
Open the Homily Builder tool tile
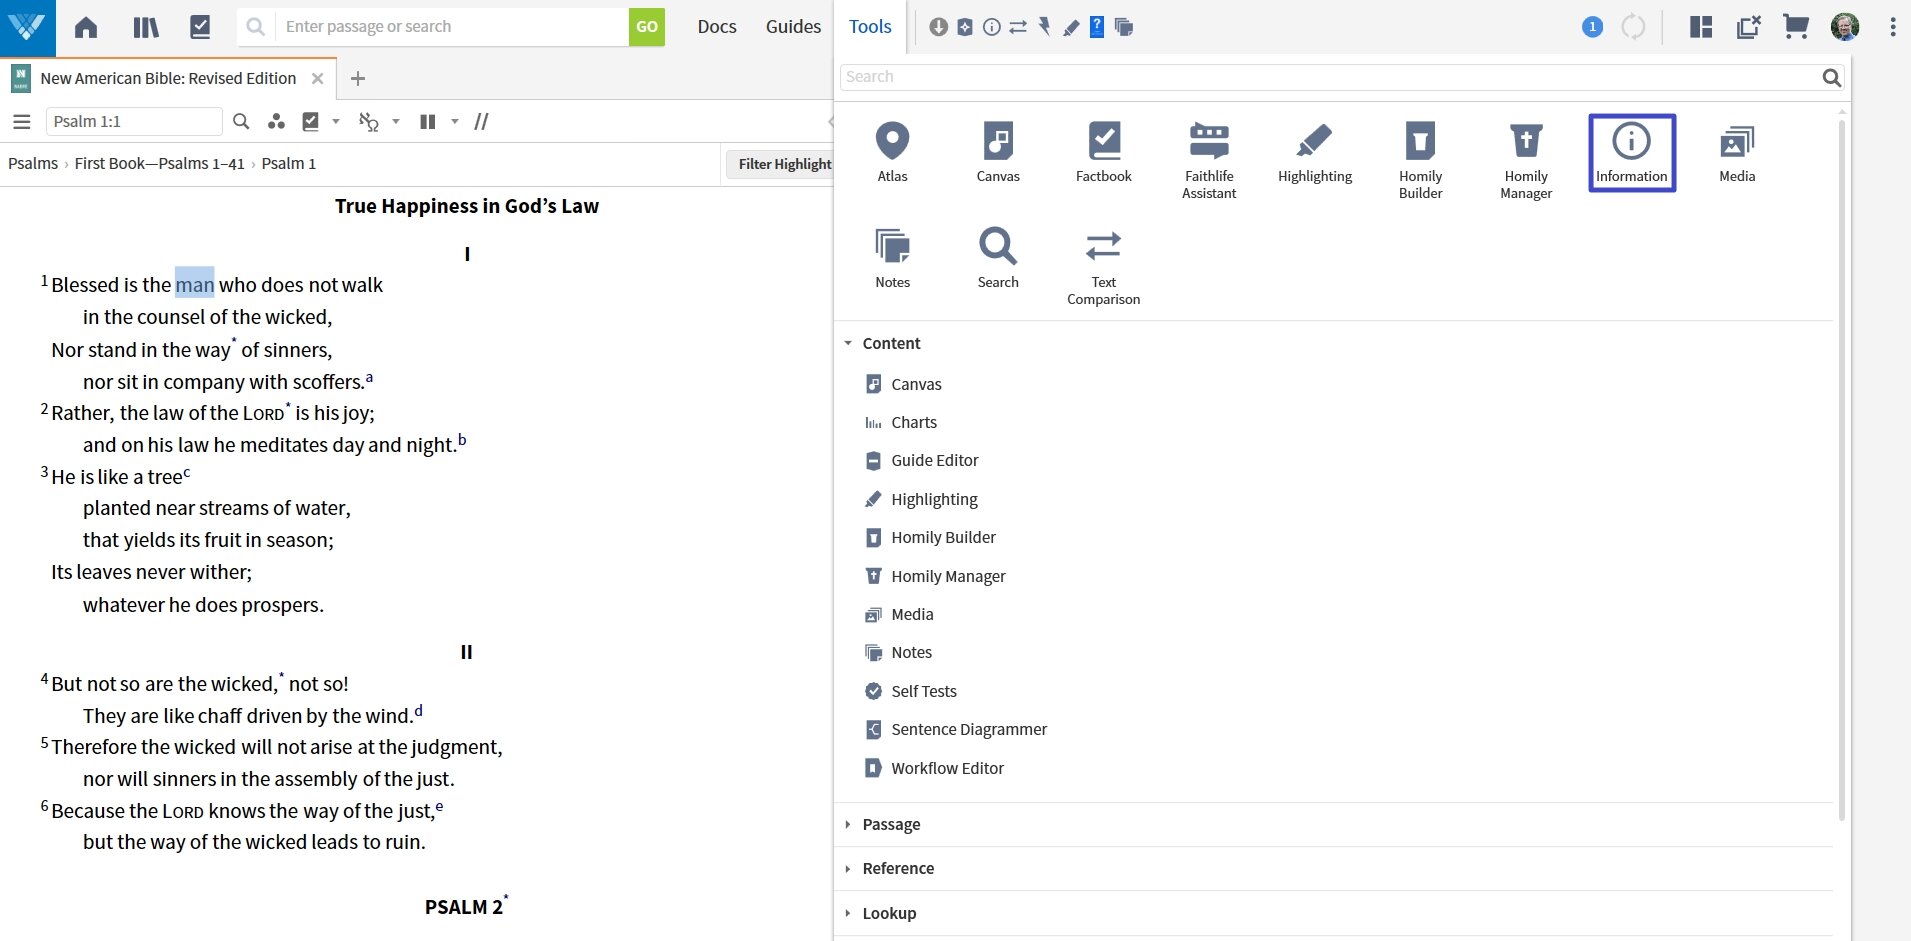(1420, 160)
